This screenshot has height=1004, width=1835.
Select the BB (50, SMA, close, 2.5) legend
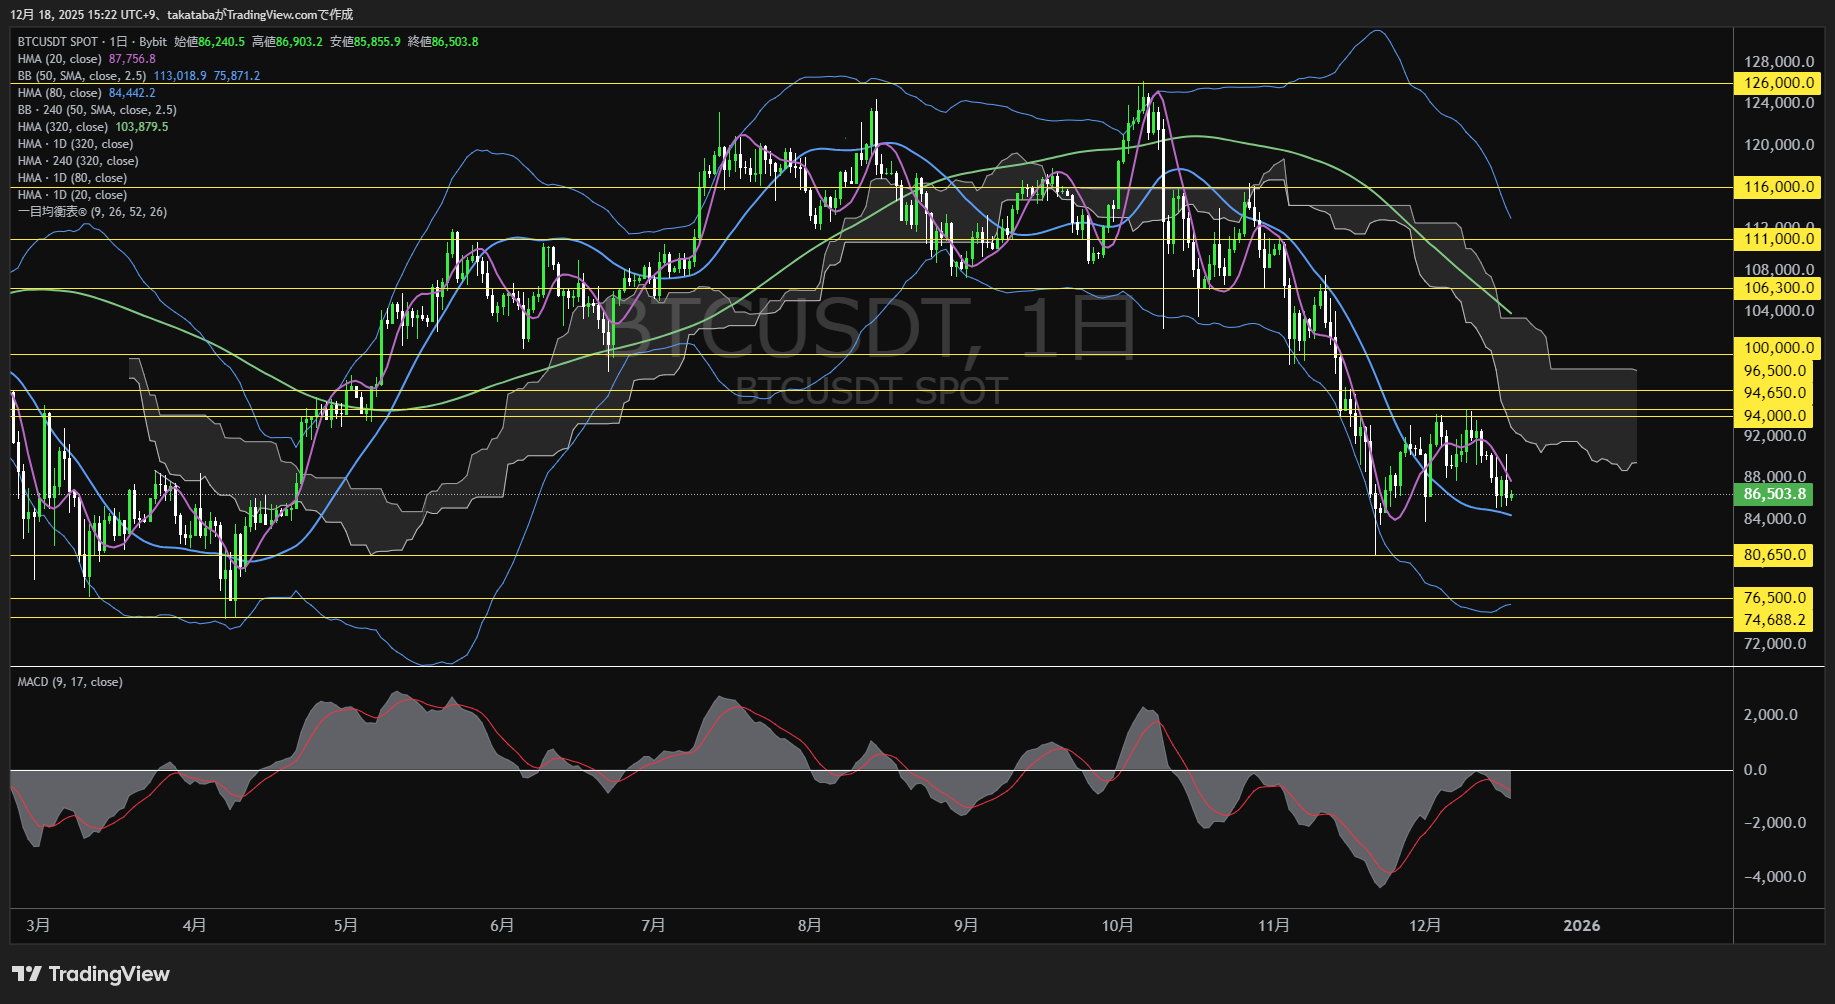[x=82, y=76]
